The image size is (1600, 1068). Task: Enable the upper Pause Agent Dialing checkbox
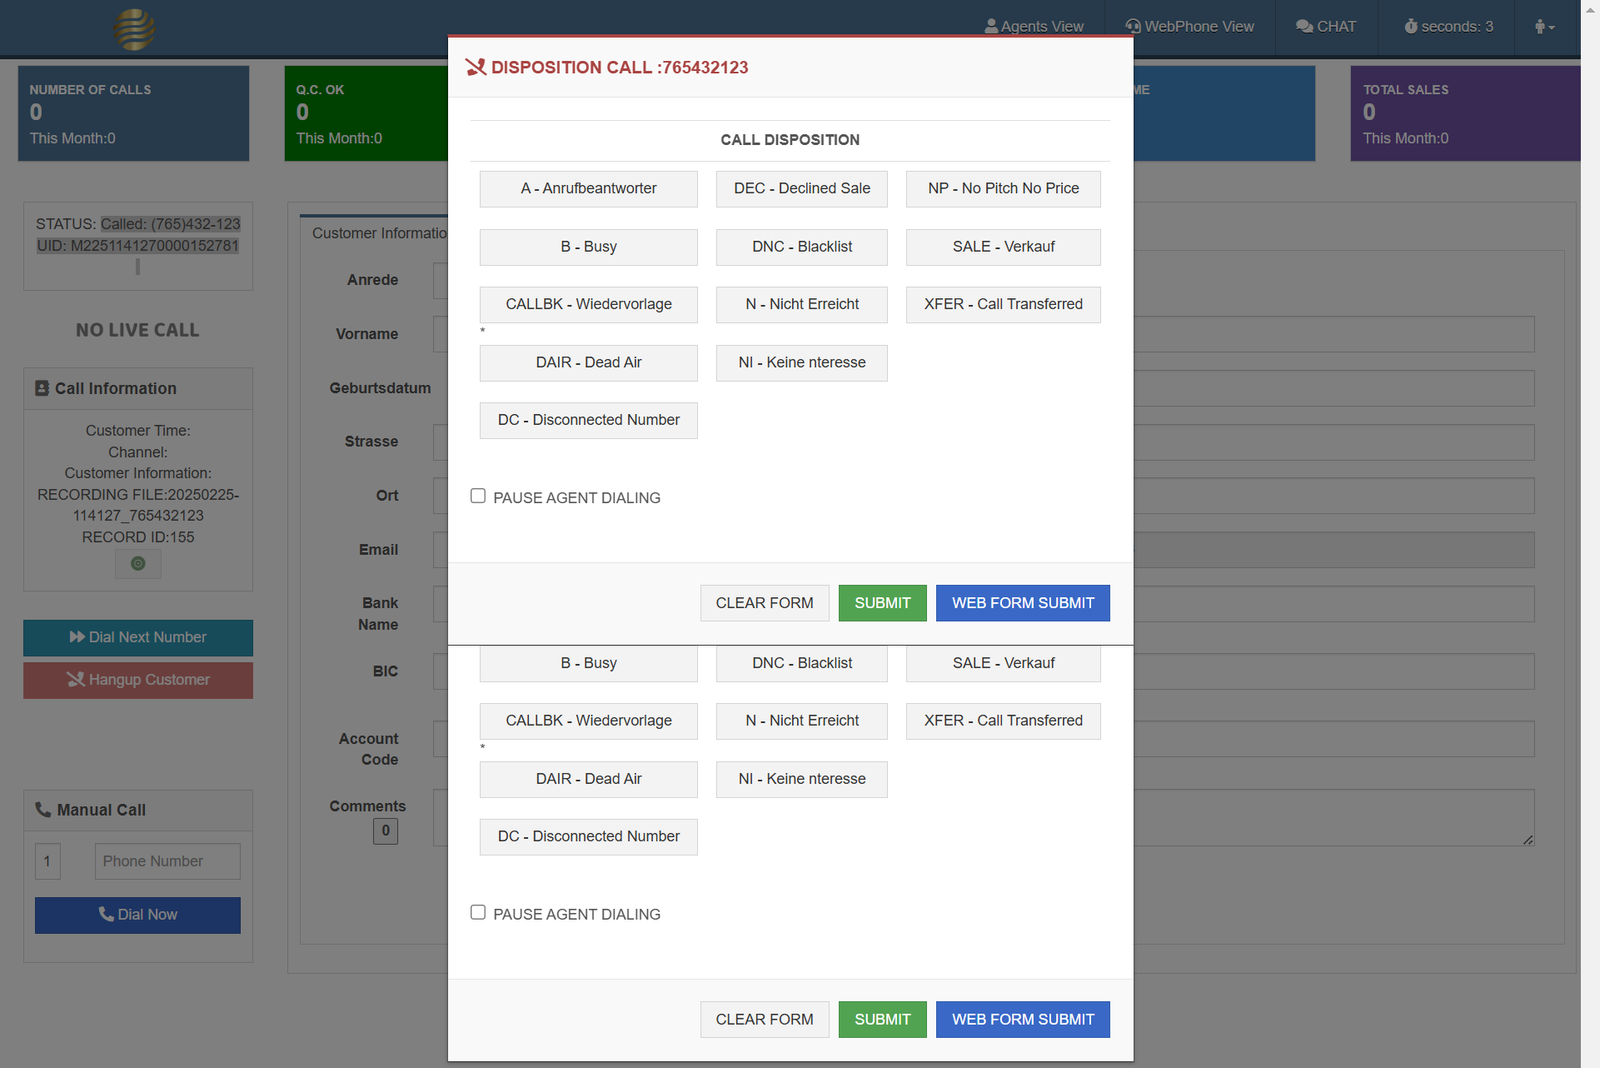478,495
